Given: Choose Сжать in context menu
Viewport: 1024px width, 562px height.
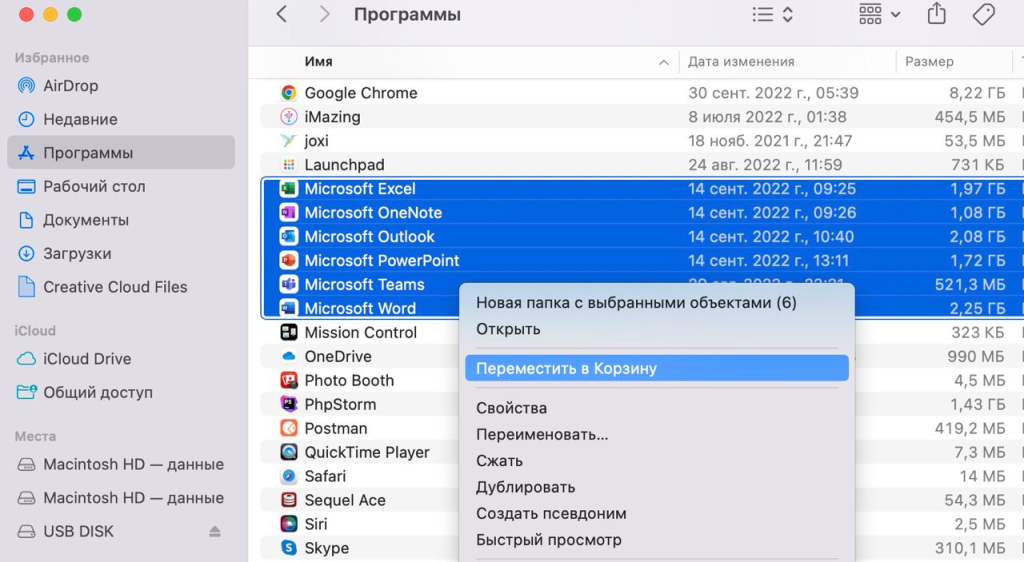Looking at the screenshot, I should pos(499,461).
